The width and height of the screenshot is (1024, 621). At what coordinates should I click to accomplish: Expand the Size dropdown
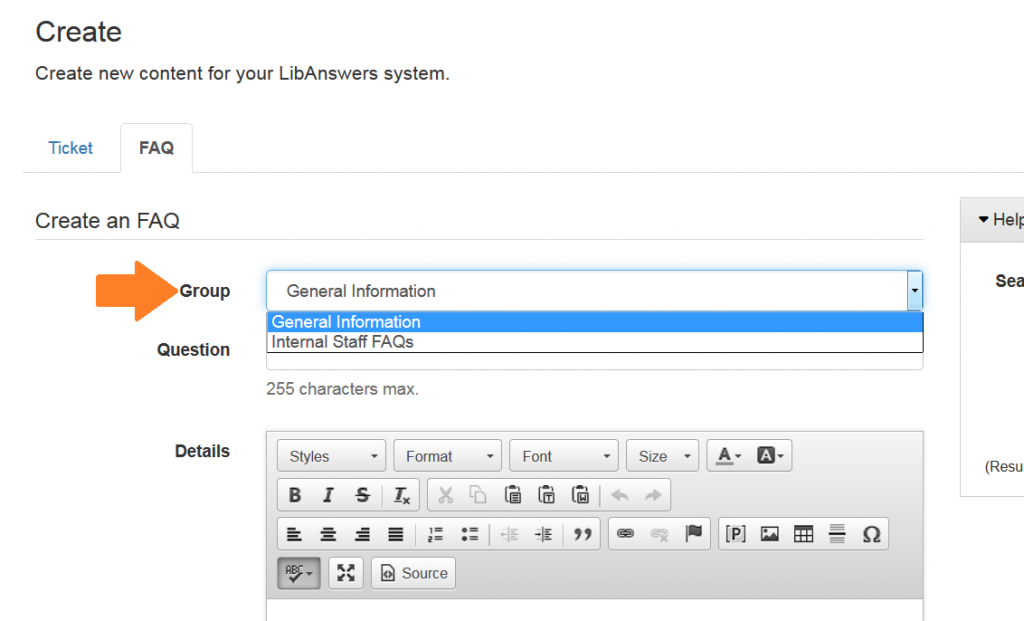pyautogui.click(x=662, y=455)
